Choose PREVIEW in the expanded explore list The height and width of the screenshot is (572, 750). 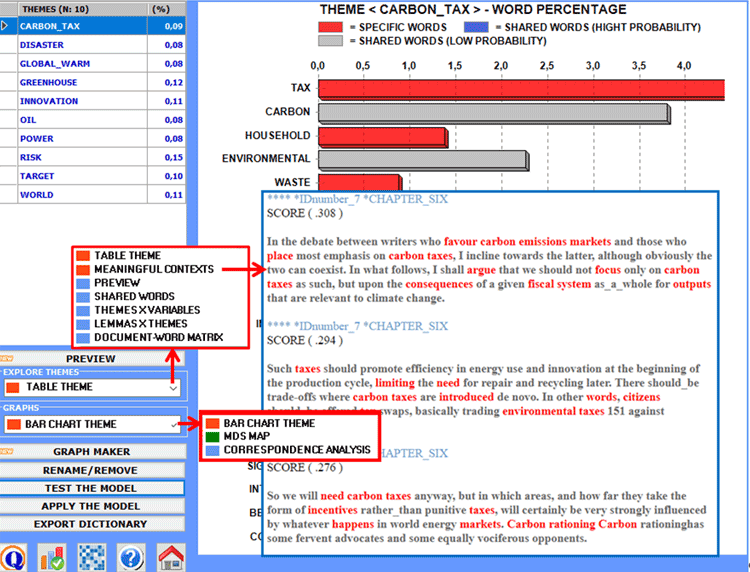coord(109,283)
